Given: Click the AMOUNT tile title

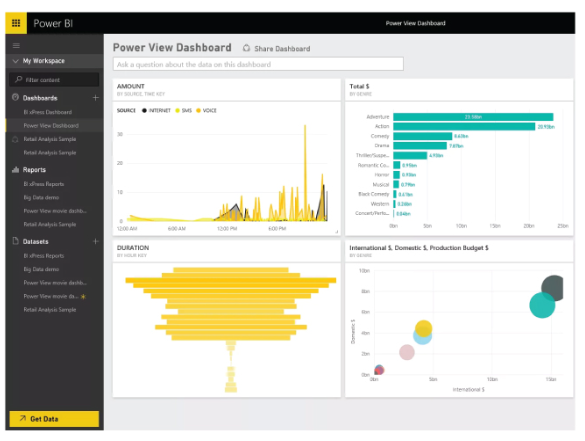Looking at the screenshot, I should (131, 86).
